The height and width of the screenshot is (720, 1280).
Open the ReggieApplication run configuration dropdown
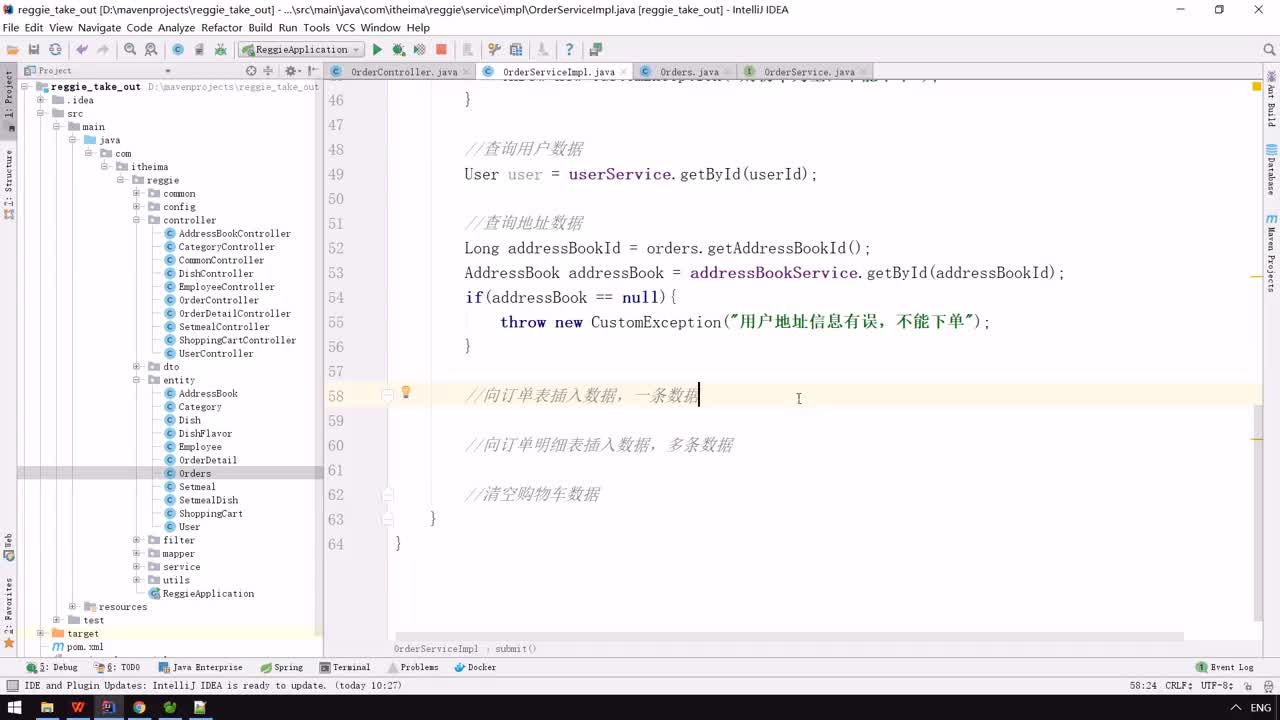tap(301, 49)
